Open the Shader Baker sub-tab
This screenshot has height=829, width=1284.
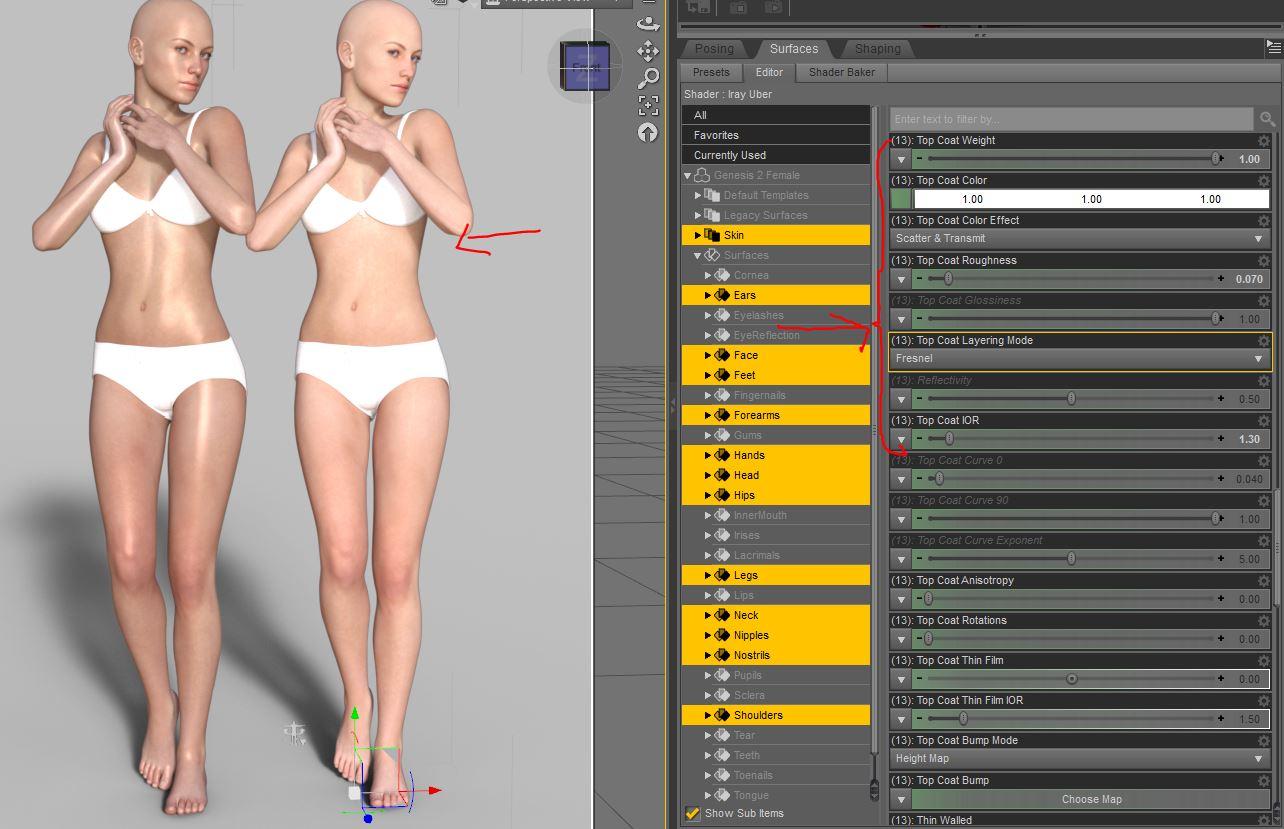coord(842,72)
